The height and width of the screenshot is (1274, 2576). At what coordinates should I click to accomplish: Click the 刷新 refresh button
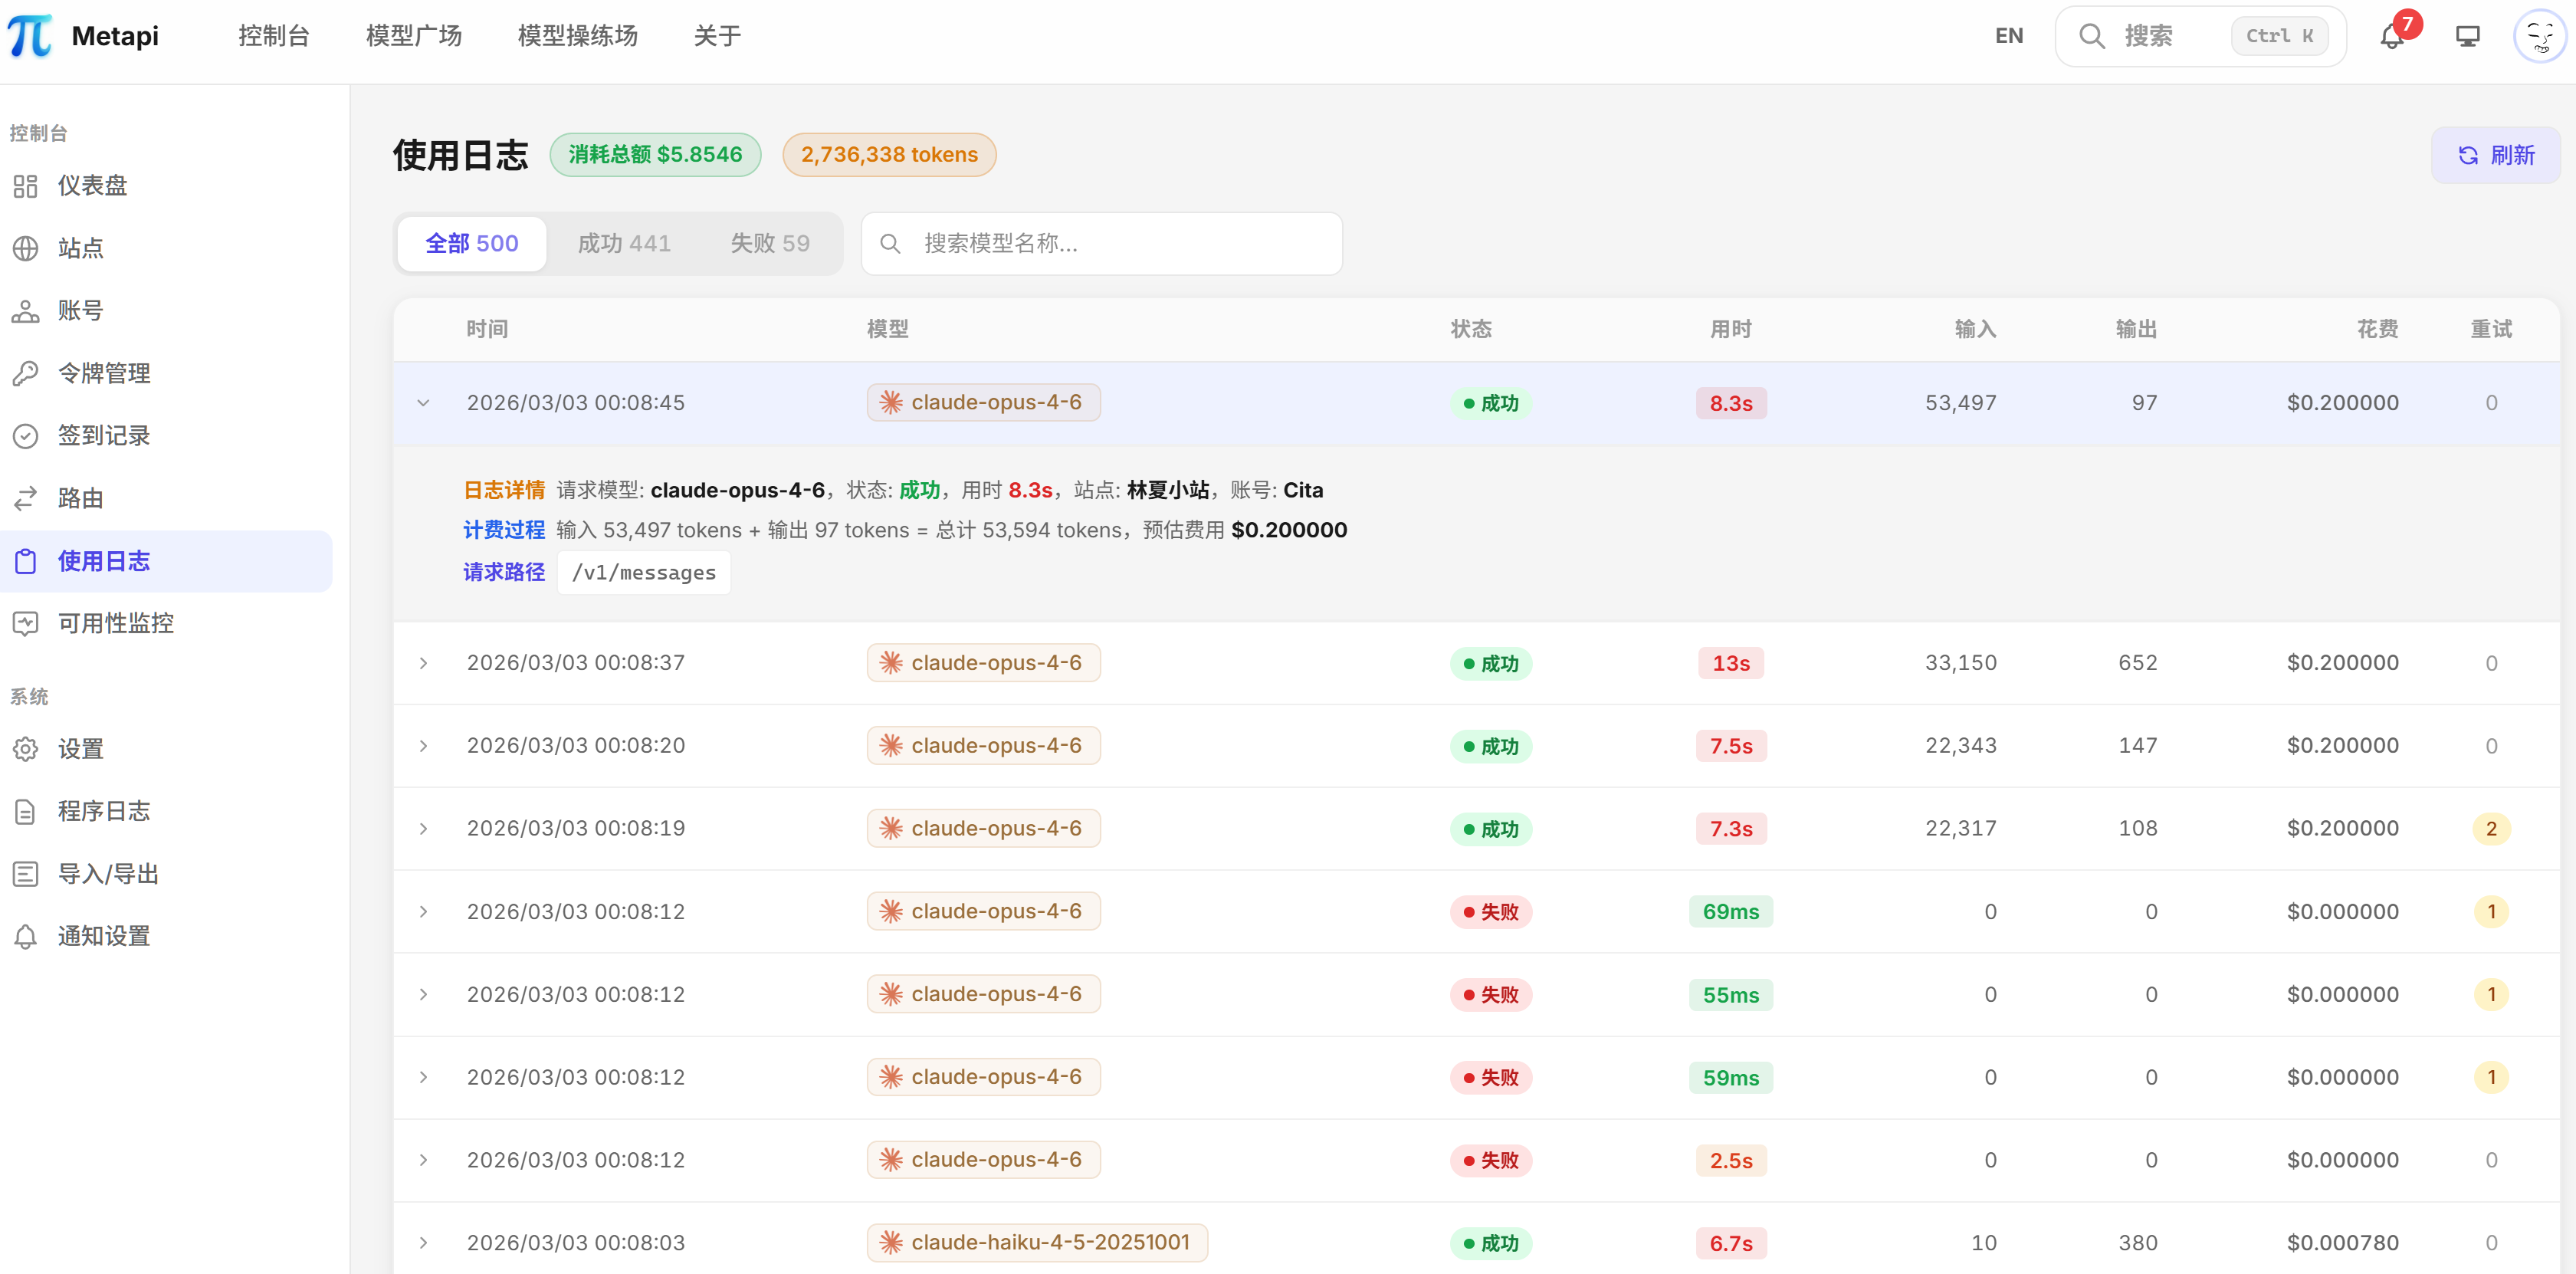pos(2495,155)
